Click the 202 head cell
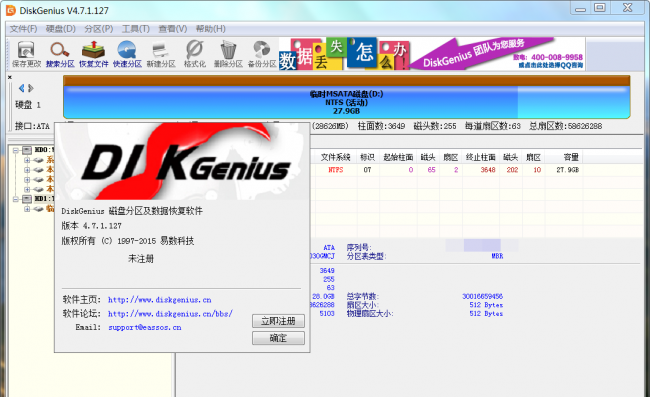The width and height of the screenshot is (650, 397). 512,170
